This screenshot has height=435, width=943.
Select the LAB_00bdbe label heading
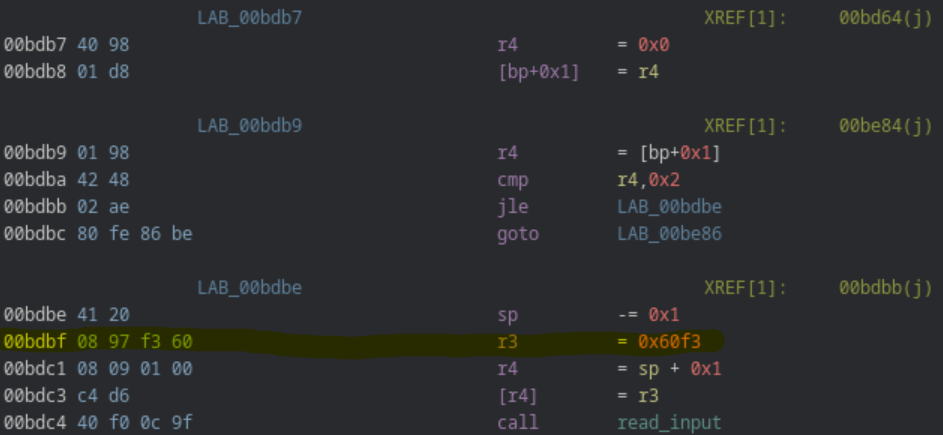point(250,289)
